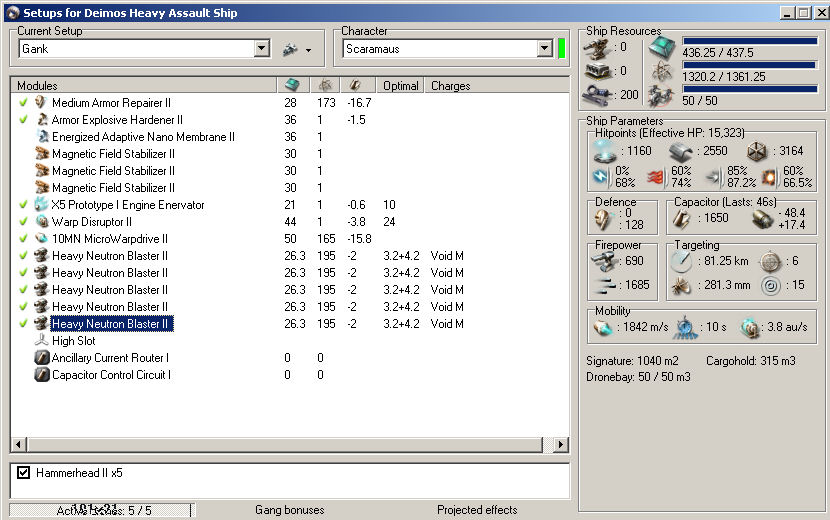Viewport: 830px width, 520px height.
Task: Click the Dronebay: 50 / 50 m3 text
Action: [638, 376]
